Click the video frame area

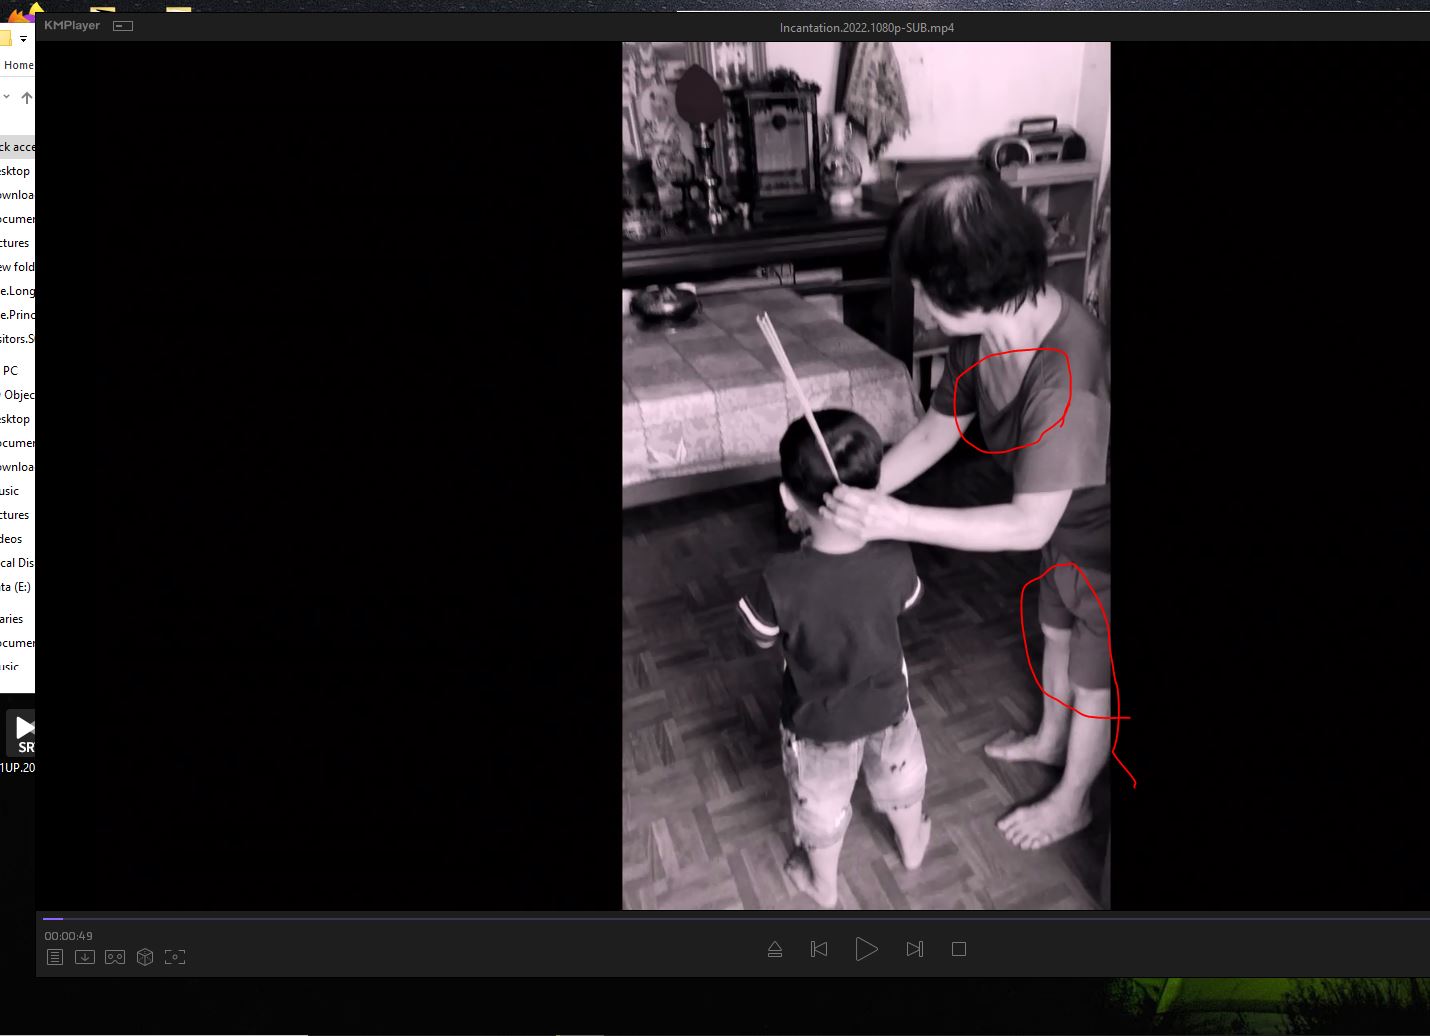tap(866, 475)
